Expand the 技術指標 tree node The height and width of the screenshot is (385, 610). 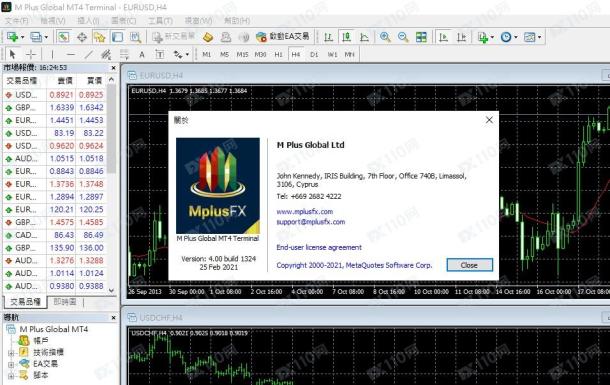pos(11,353)
